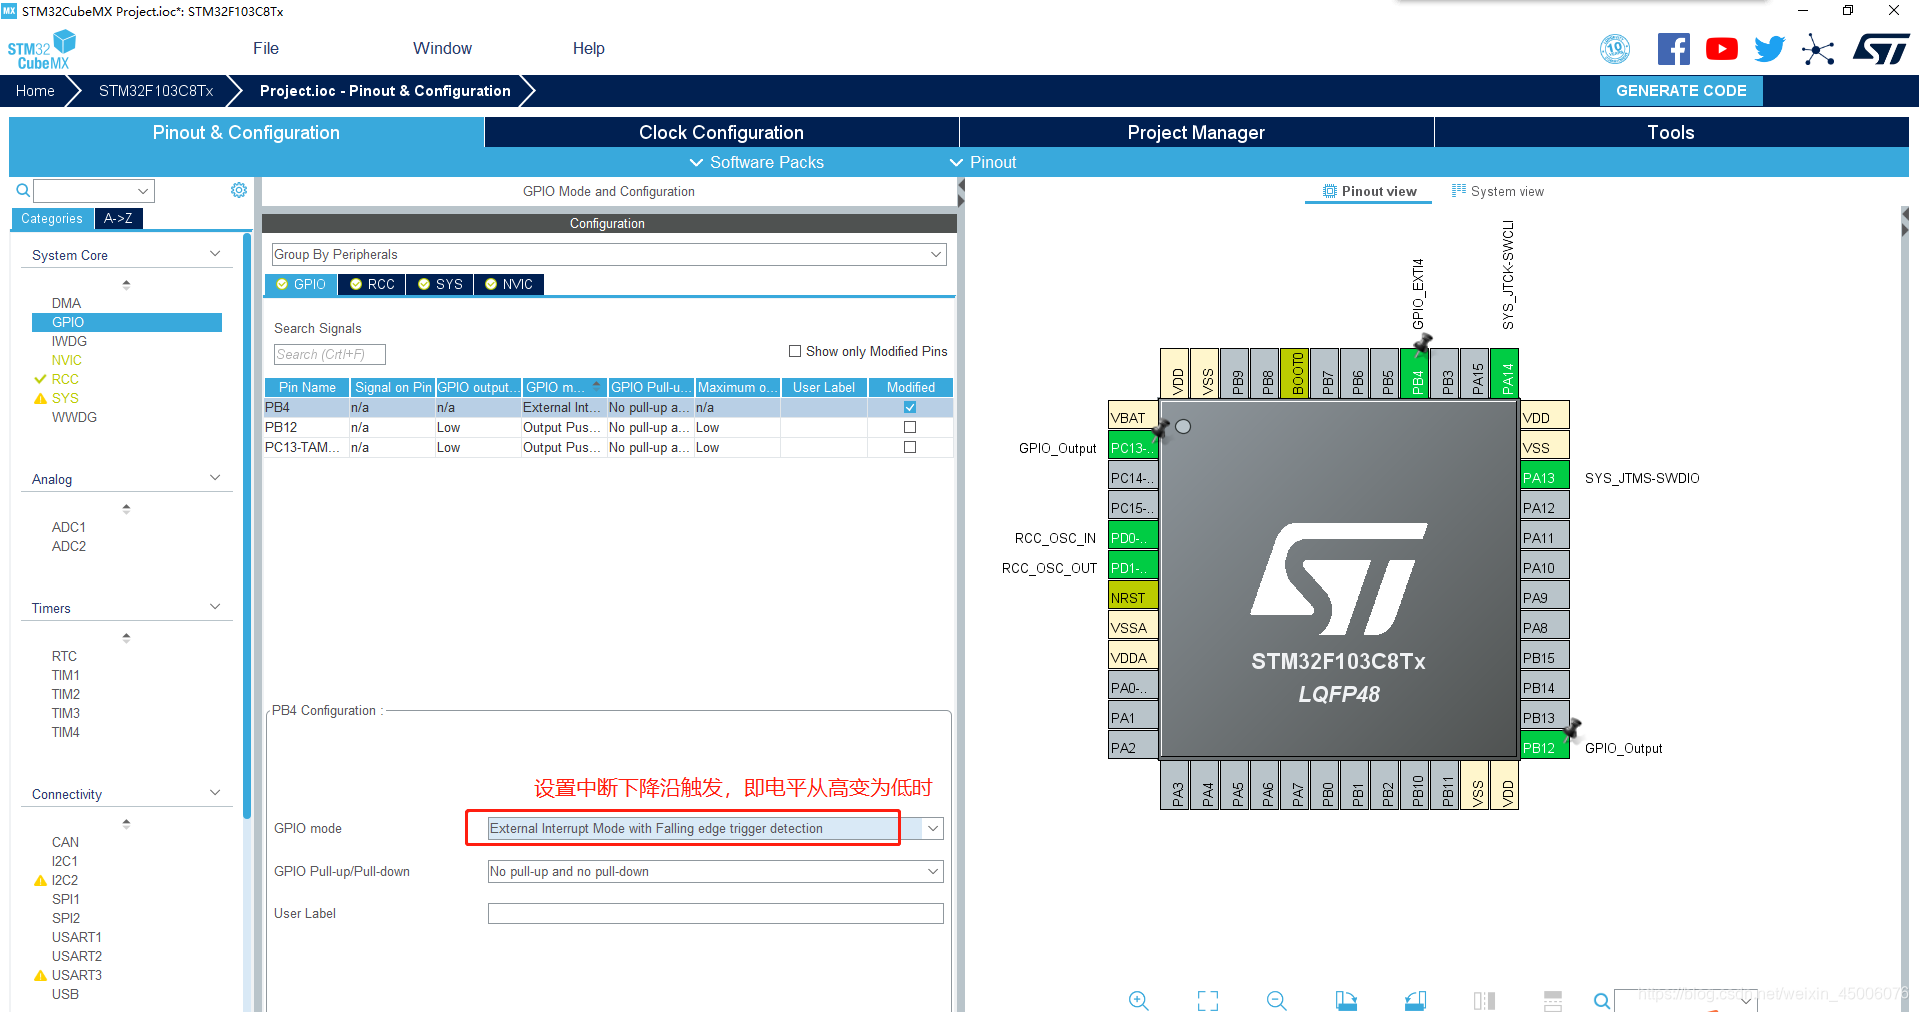This screenshot has height=1012, width=1919.
Task: Open the pin search dropdown arrow
Action: coord(1747,1000)
